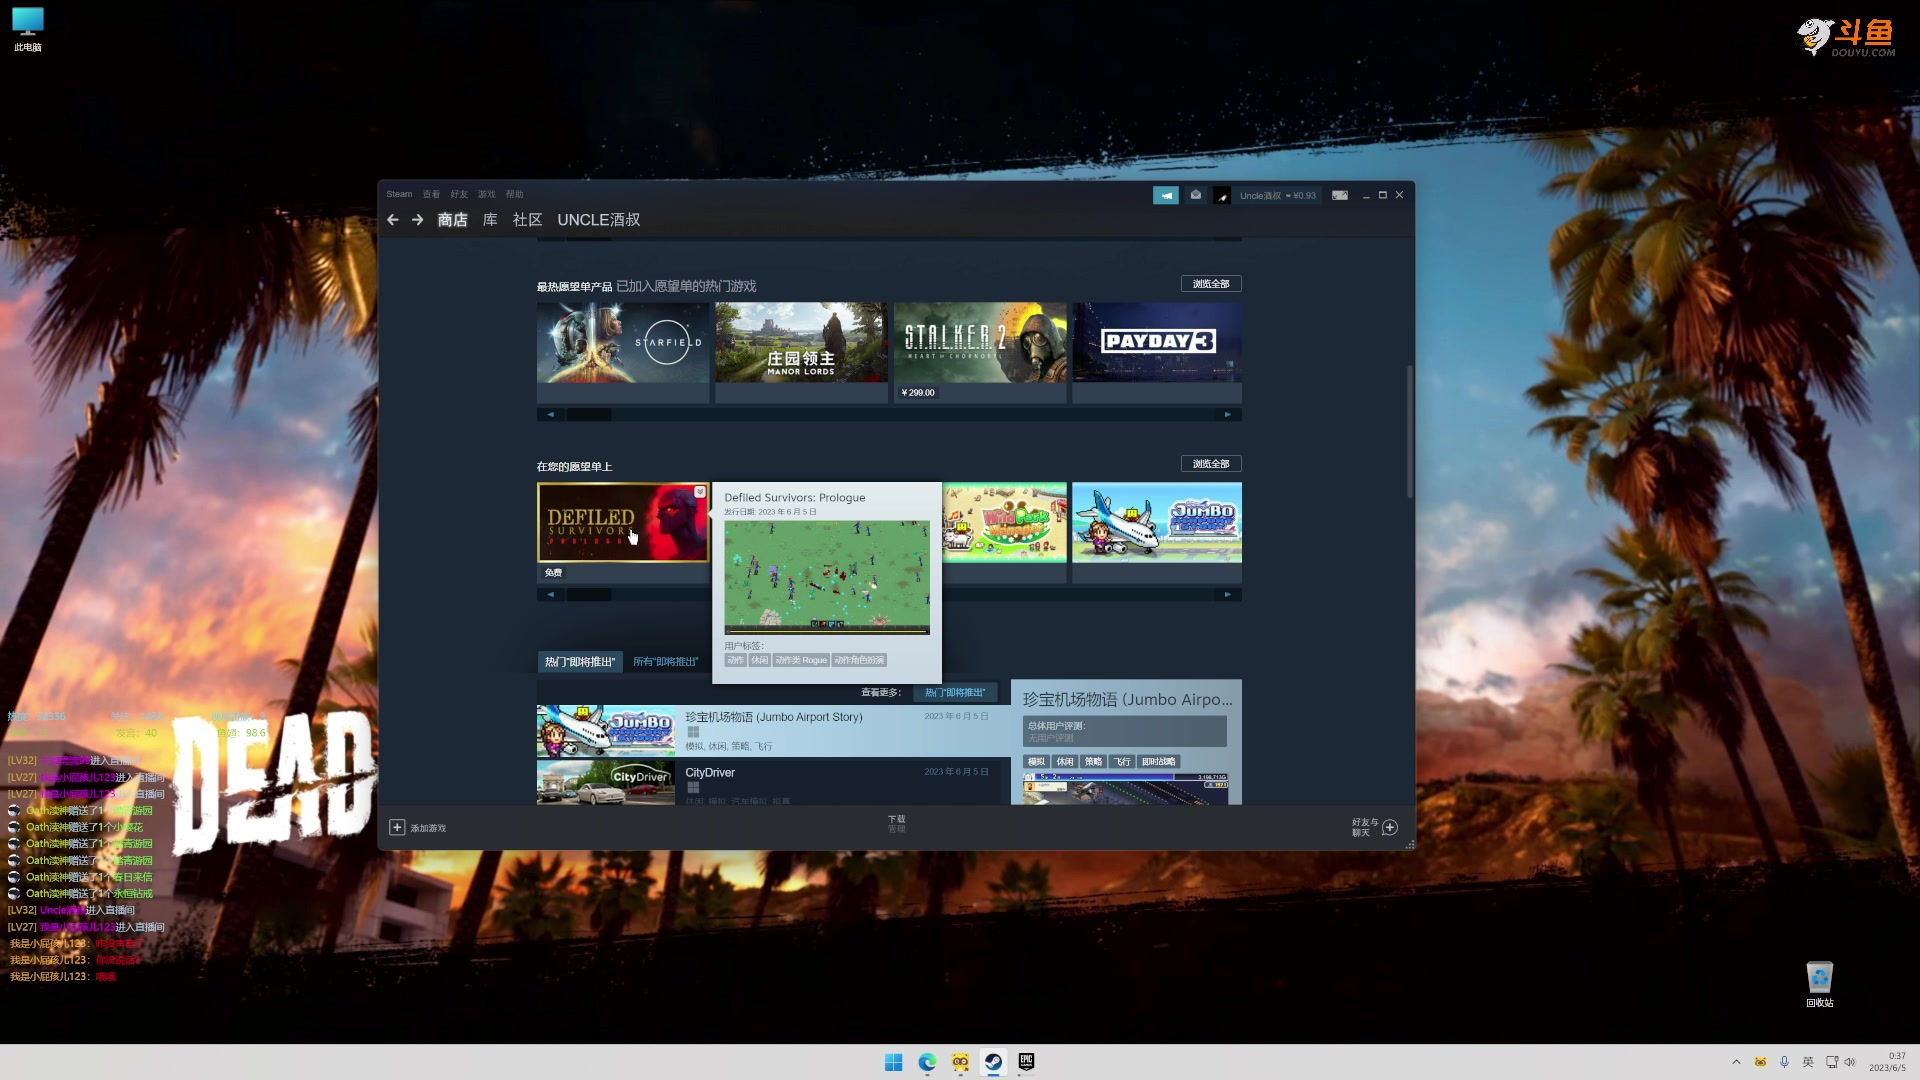This screenshot has width=1920, height=1080.
Task: Click the wishlist carousel right arrow
Action: click(x=1228, y=594)
